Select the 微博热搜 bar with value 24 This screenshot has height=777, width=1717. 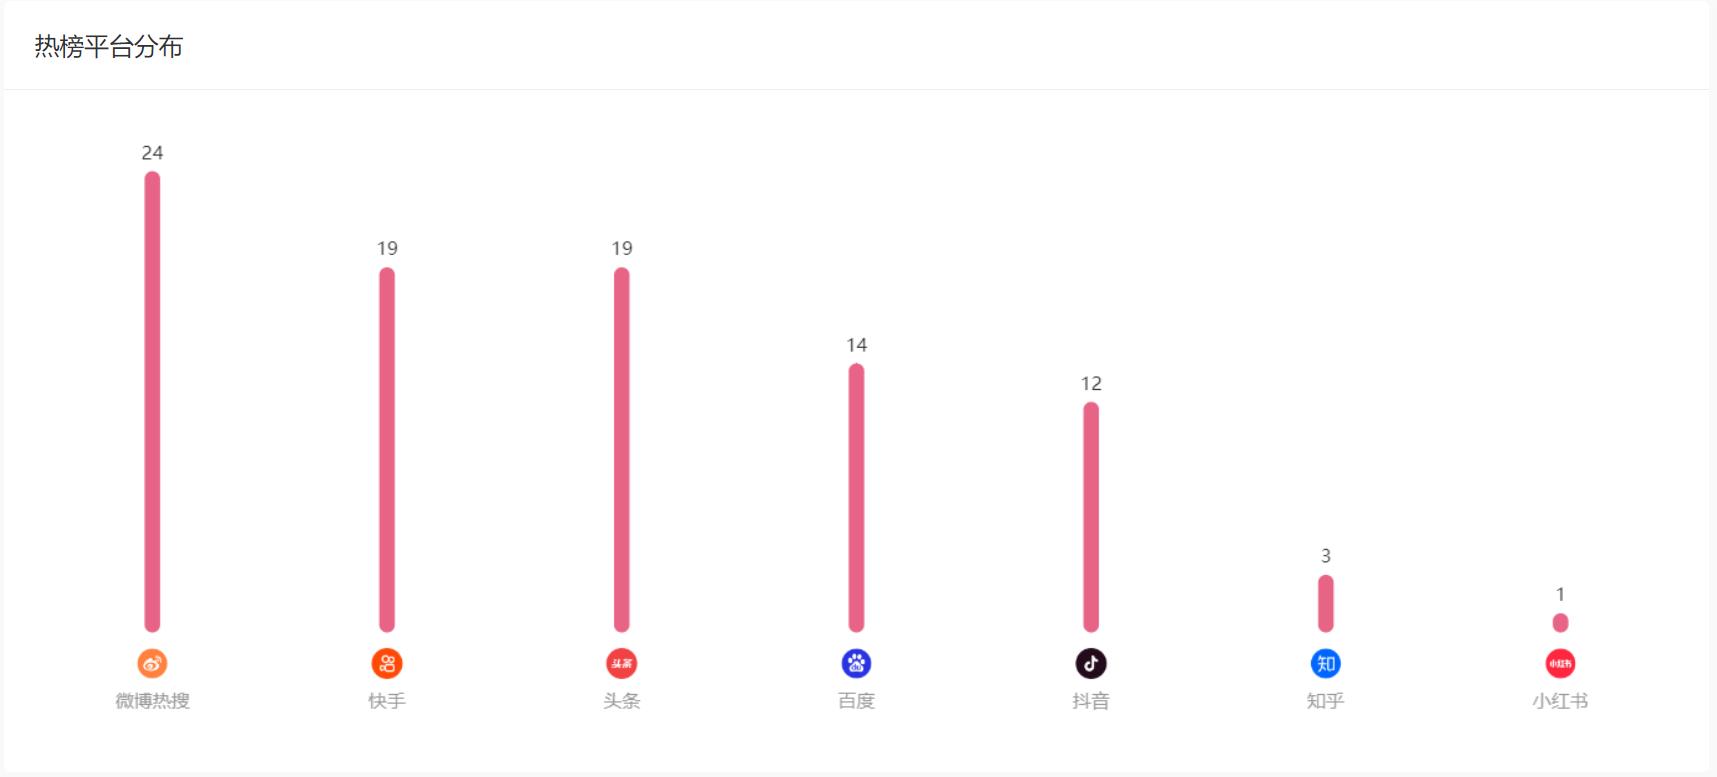pyautogui.click(x=152, y=402)
